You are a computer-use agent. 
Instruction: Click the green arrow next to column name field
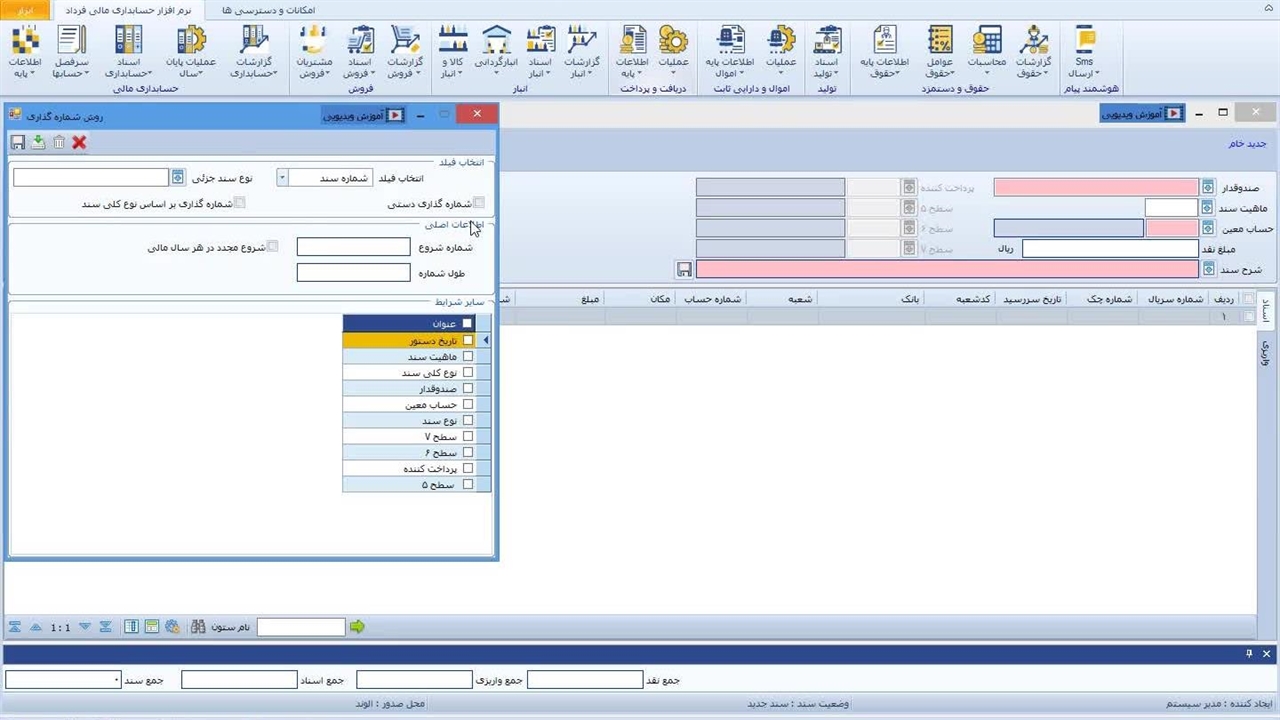click(357, 627)
